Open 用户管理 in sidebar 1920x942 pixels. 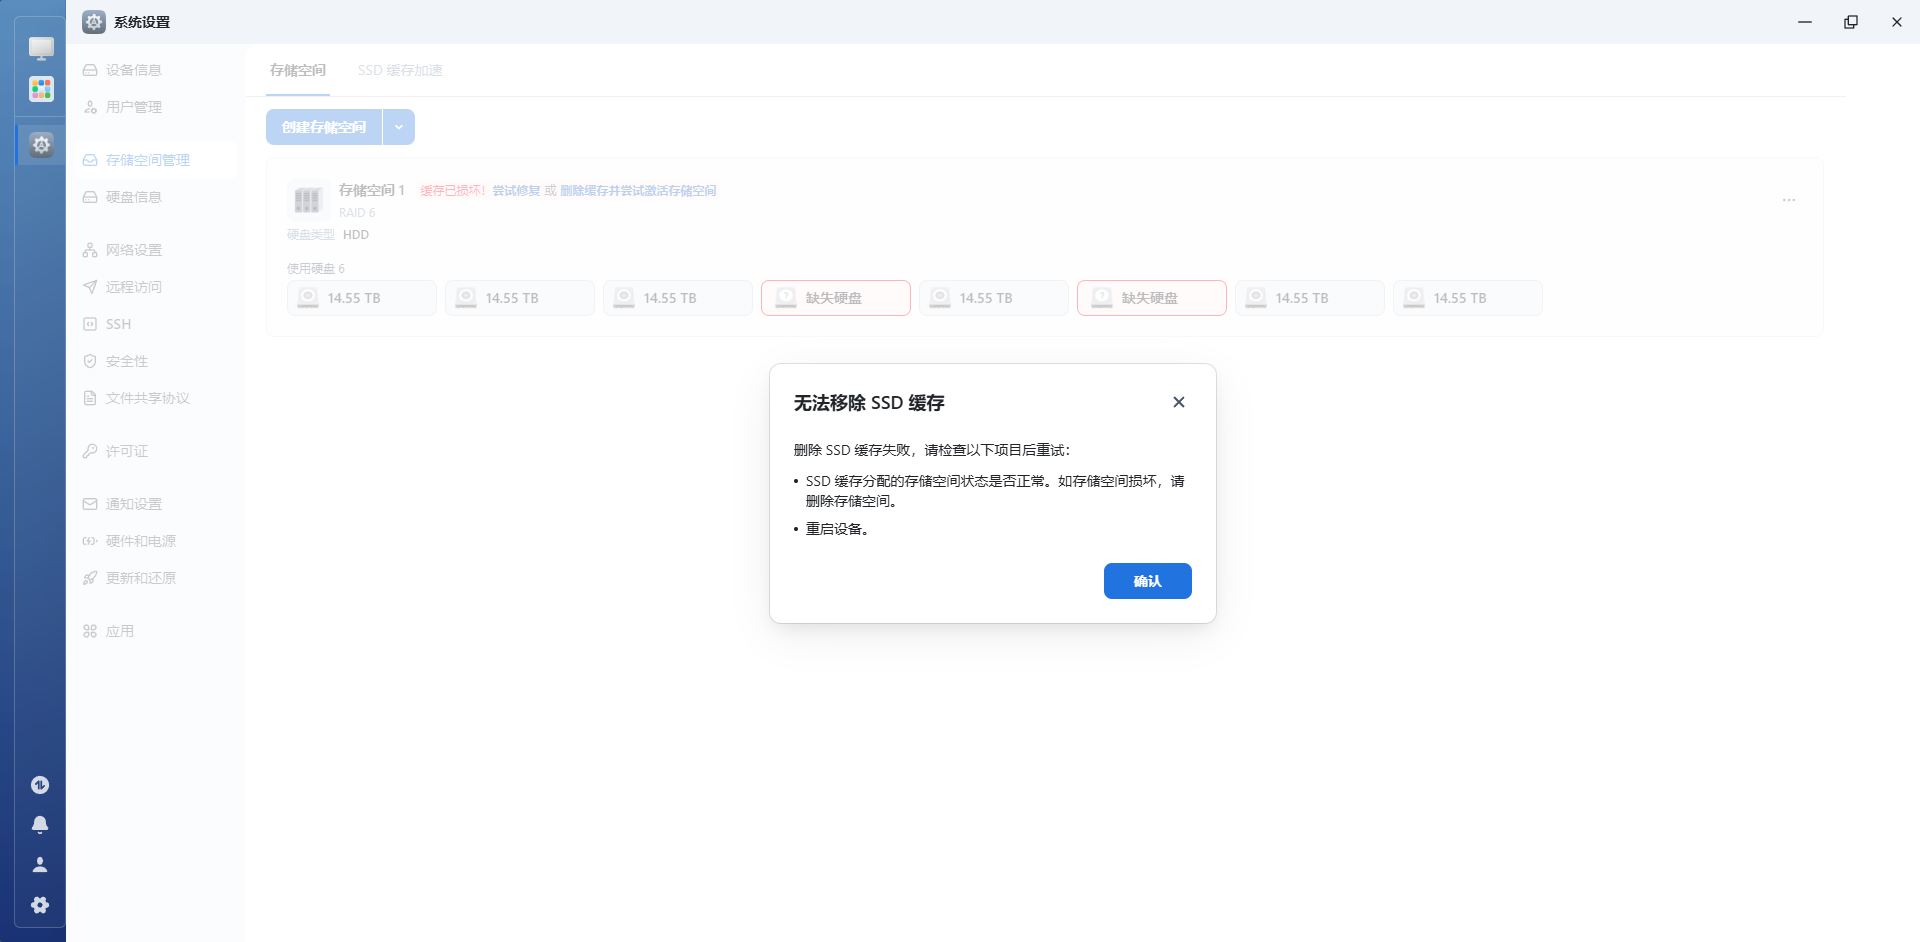[x=155, y=107]
